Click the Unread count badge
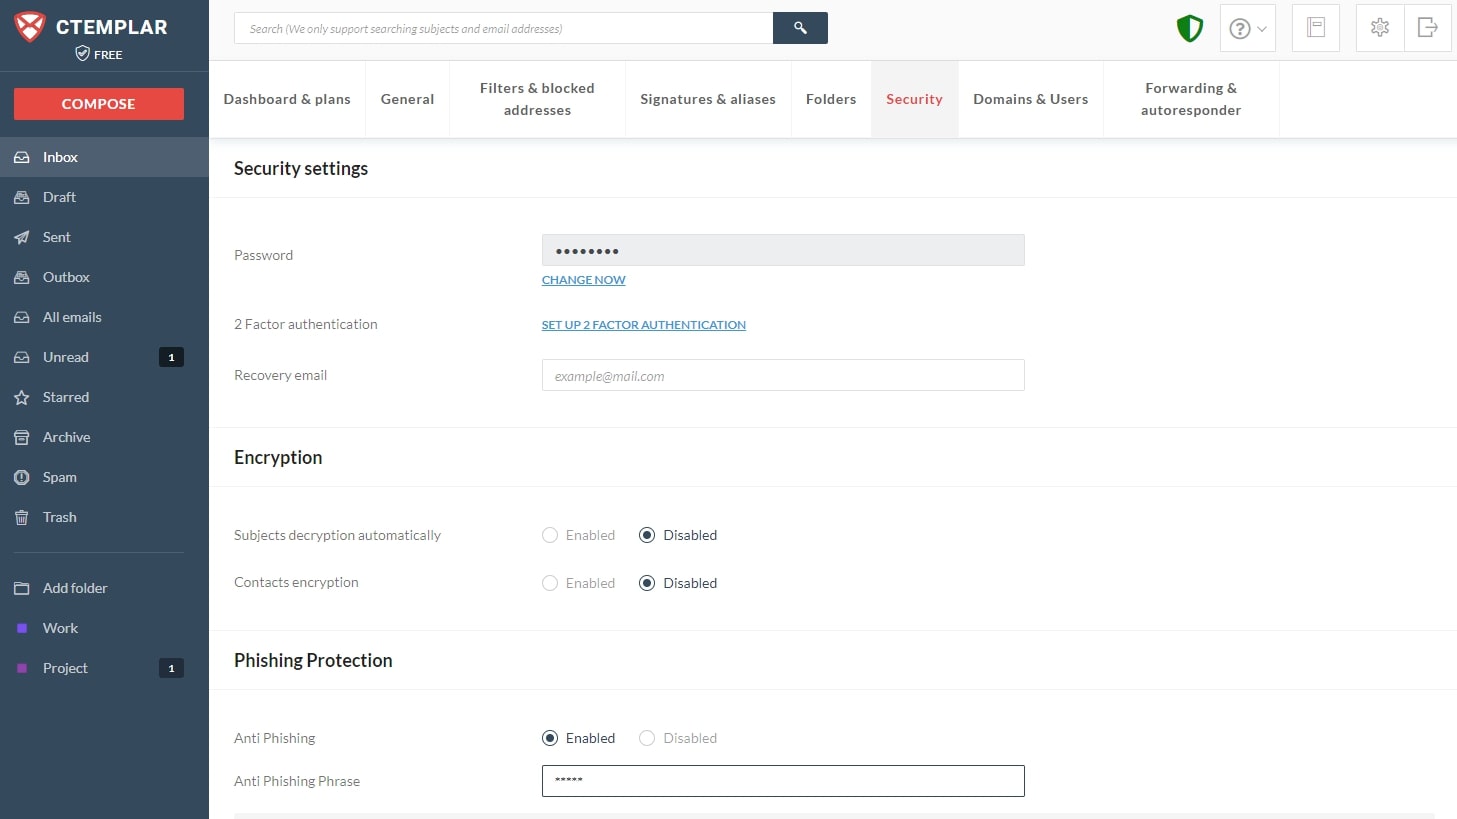This screenshot has height=819, width=1457. (171, 357)
